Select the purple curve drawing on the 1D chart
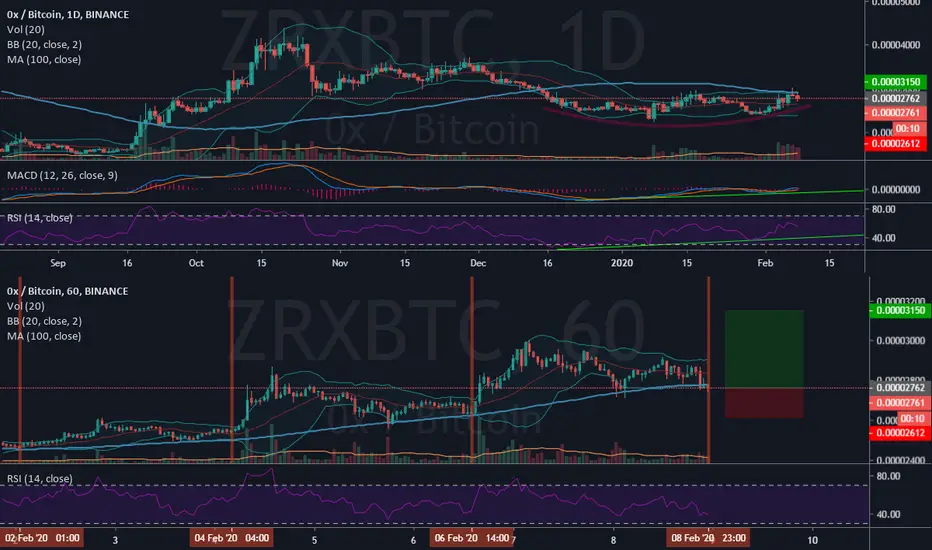Viewport: 932px width, 550px height. 678,124
